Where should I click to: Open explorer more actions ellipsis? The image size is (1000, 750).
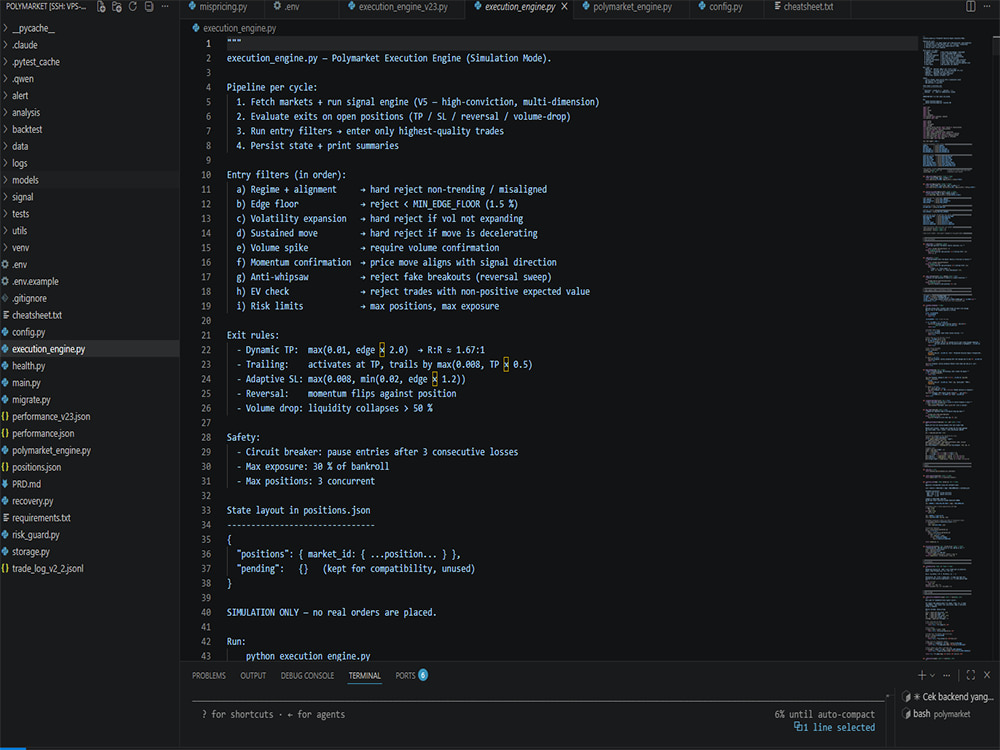[165, 6]
